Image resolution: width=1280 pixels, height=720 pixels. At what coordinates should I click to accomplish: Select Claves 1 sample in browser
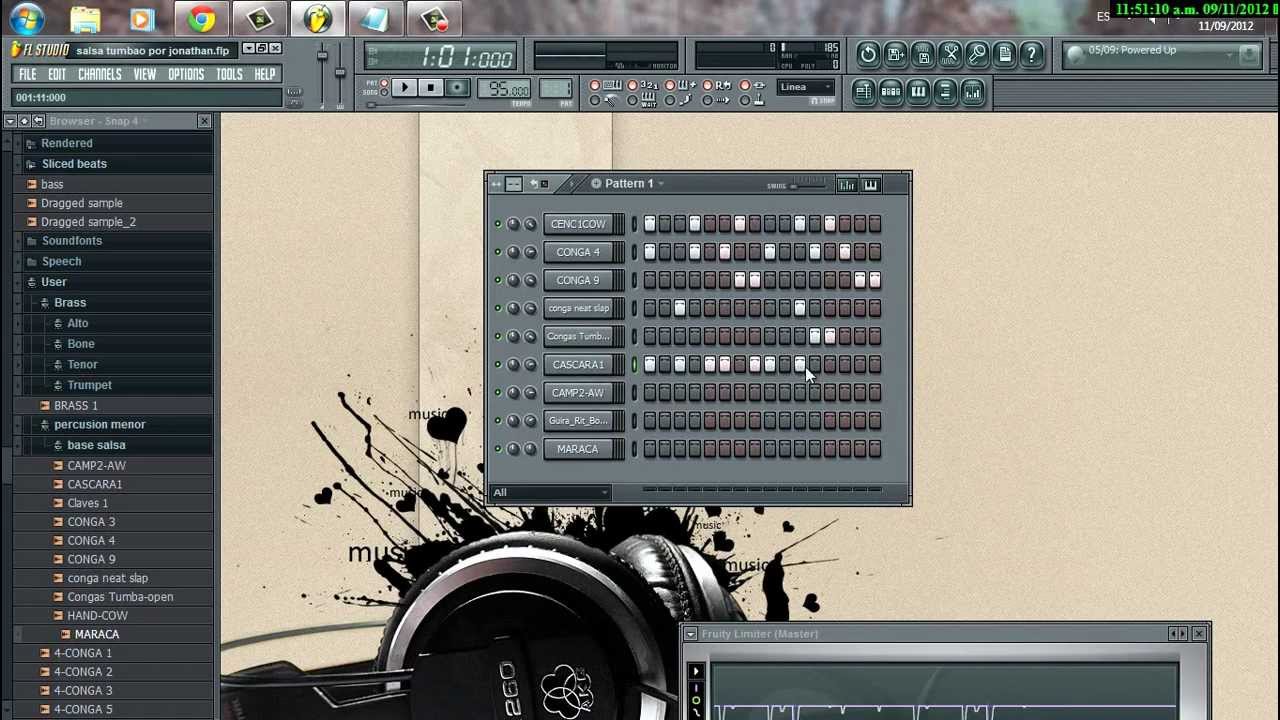[x=87, y=503]
